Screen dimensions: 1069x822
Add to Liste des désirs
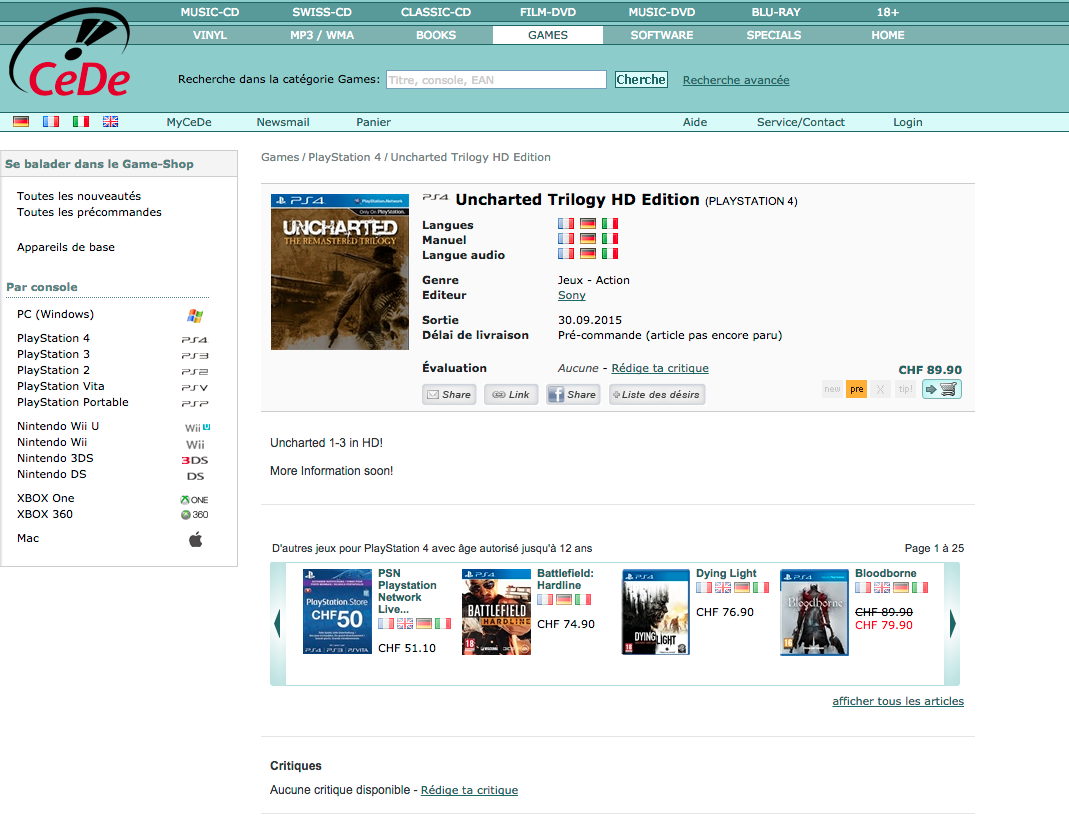656,395
